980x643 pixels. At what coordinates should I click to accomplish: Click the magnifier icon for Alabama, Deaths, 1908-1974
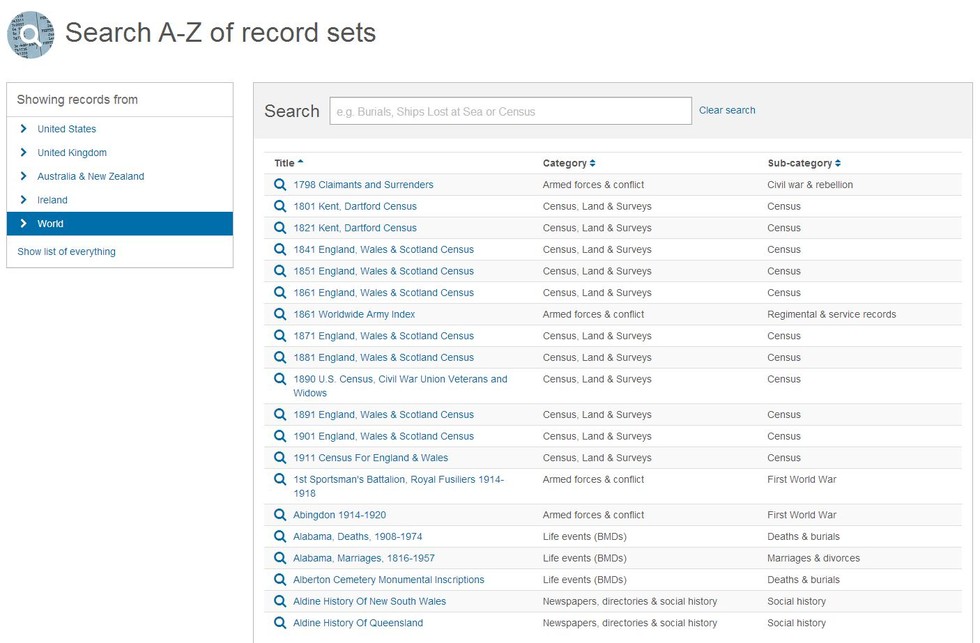[x=280, y=537]
